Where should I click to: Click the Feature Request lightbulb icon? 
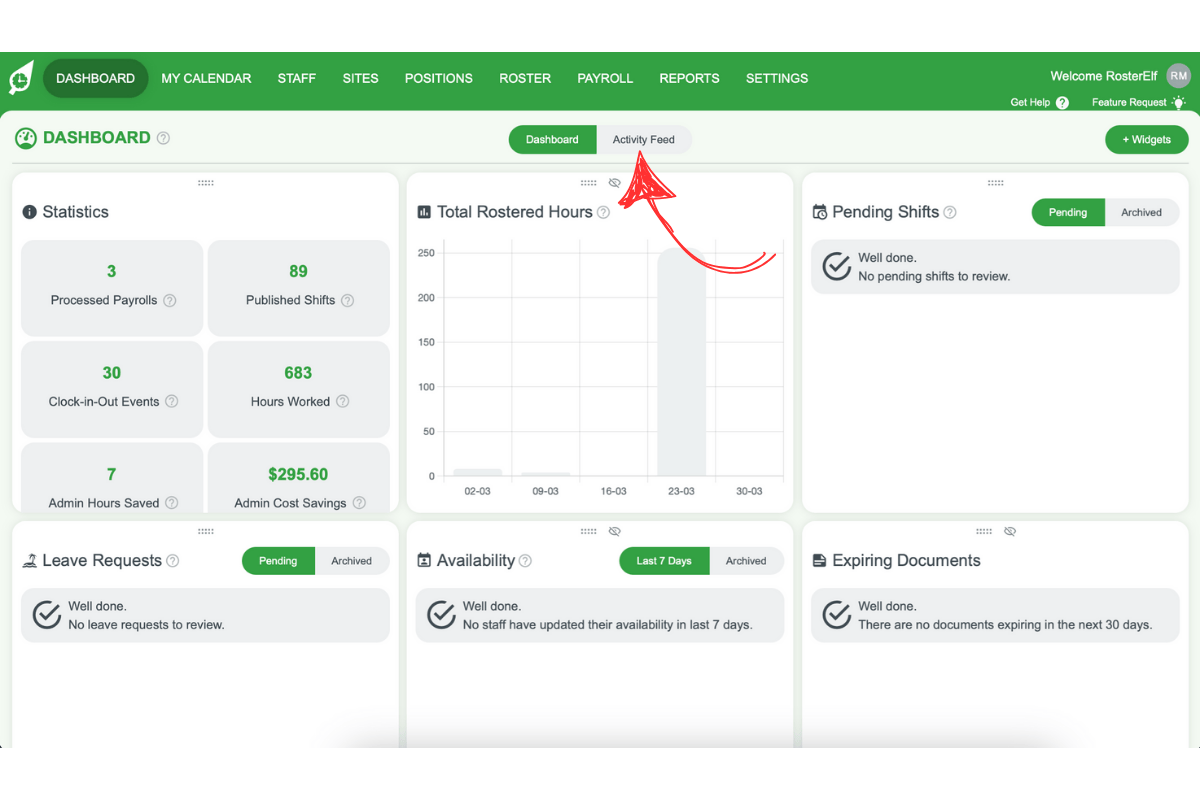coord(1179,102)
